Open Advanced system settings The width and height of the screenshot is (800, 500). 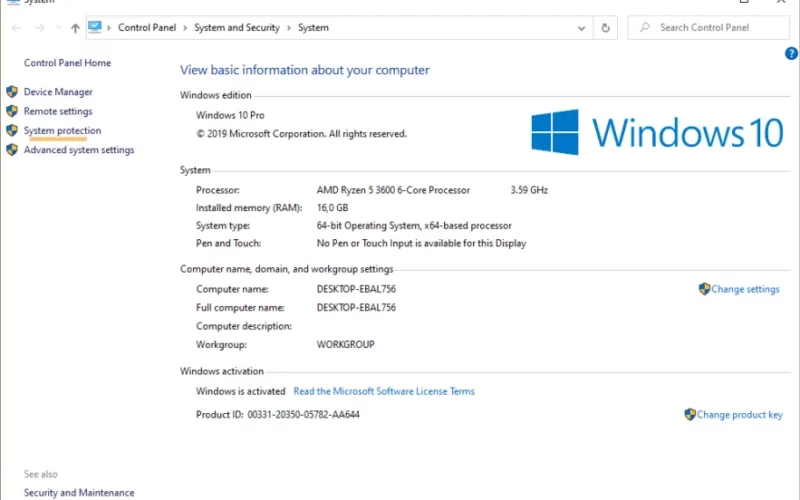(79, 150)
